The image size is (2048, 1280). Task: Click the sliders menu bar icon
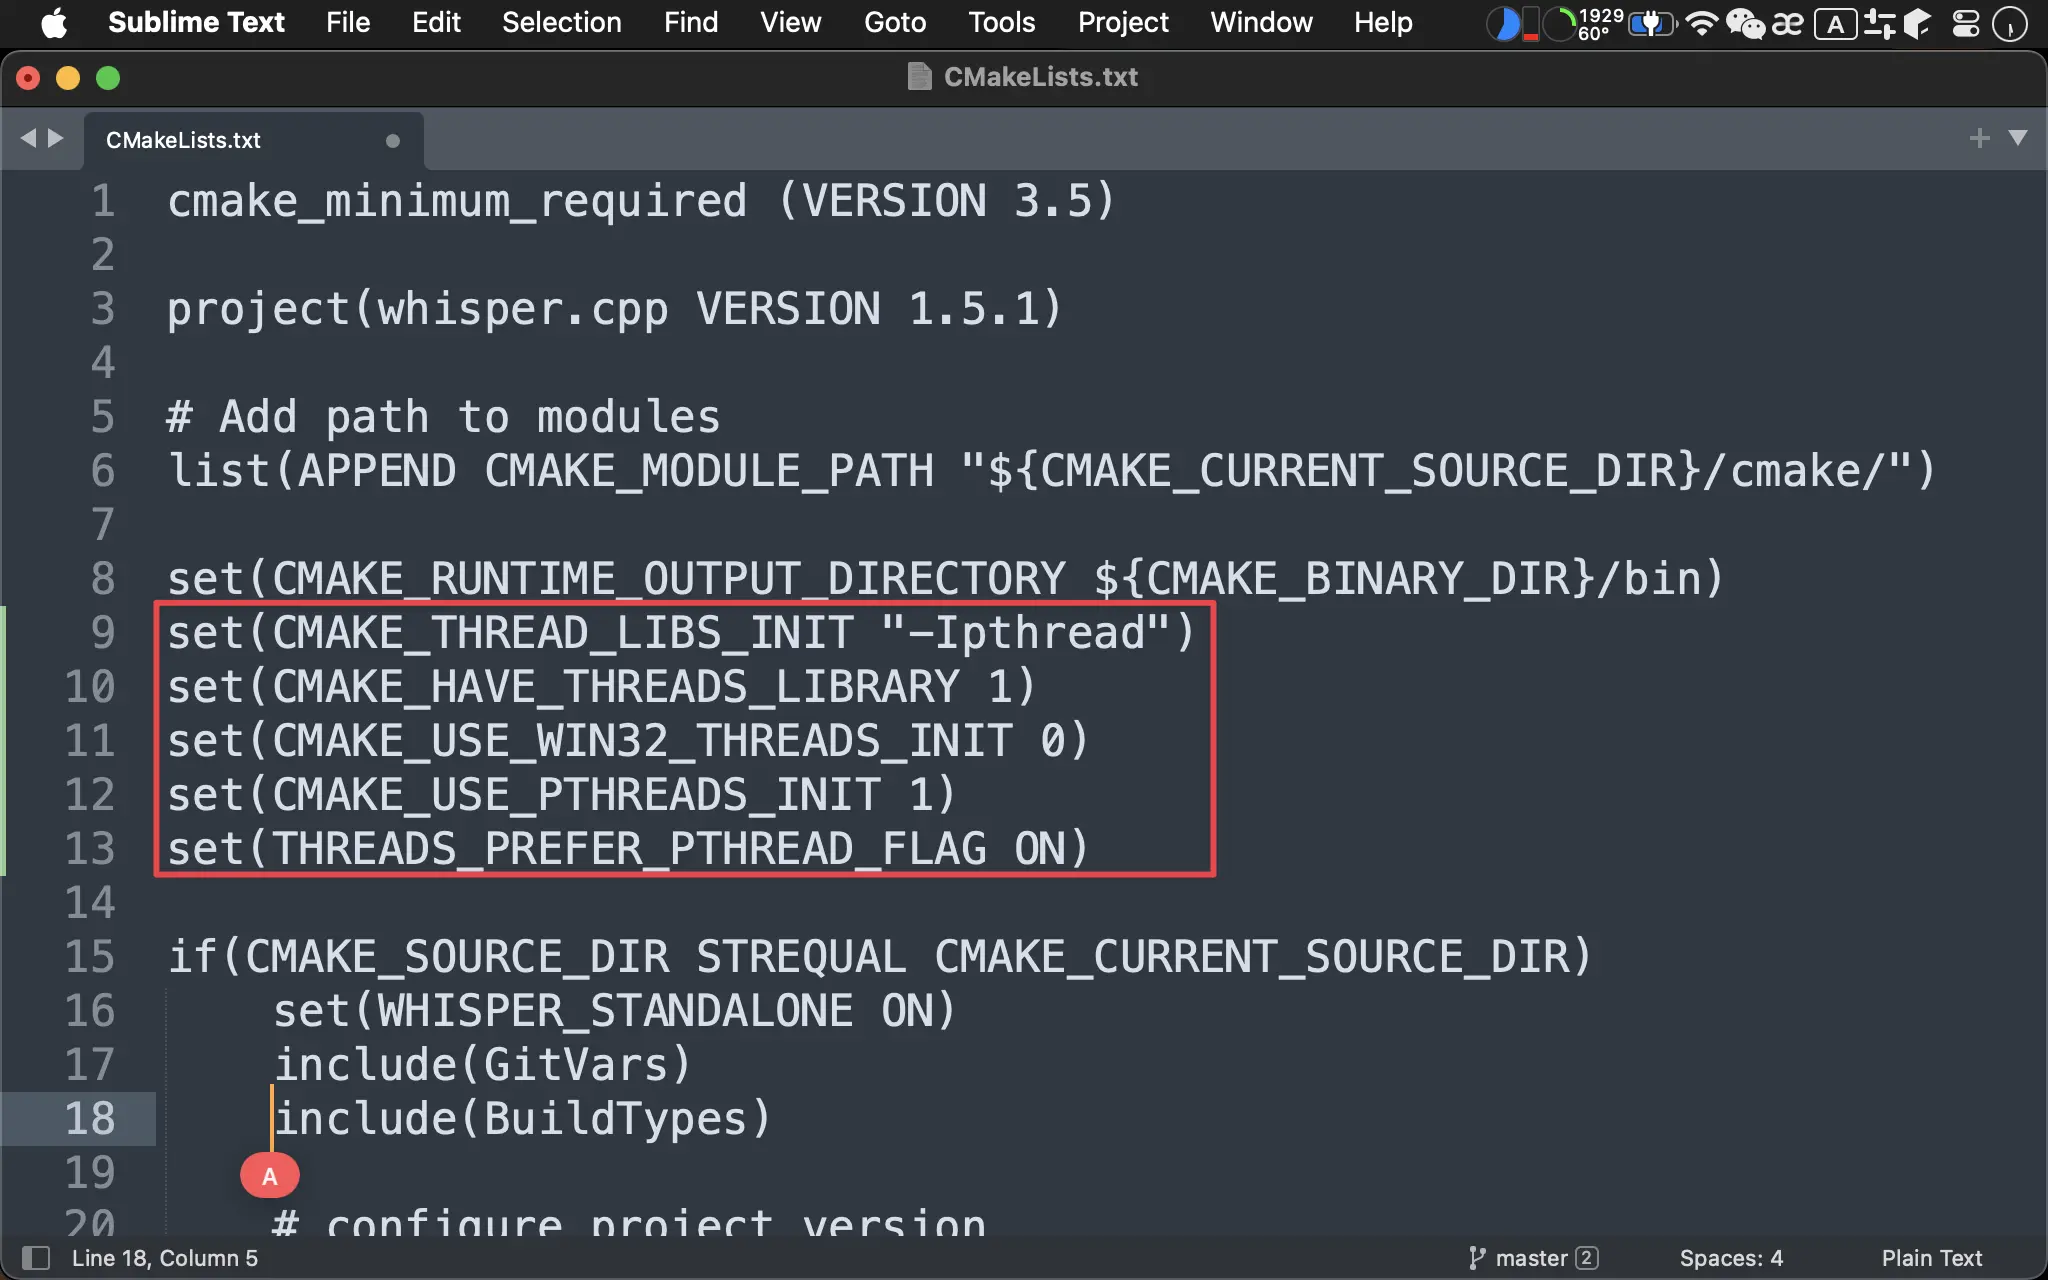1879,23
